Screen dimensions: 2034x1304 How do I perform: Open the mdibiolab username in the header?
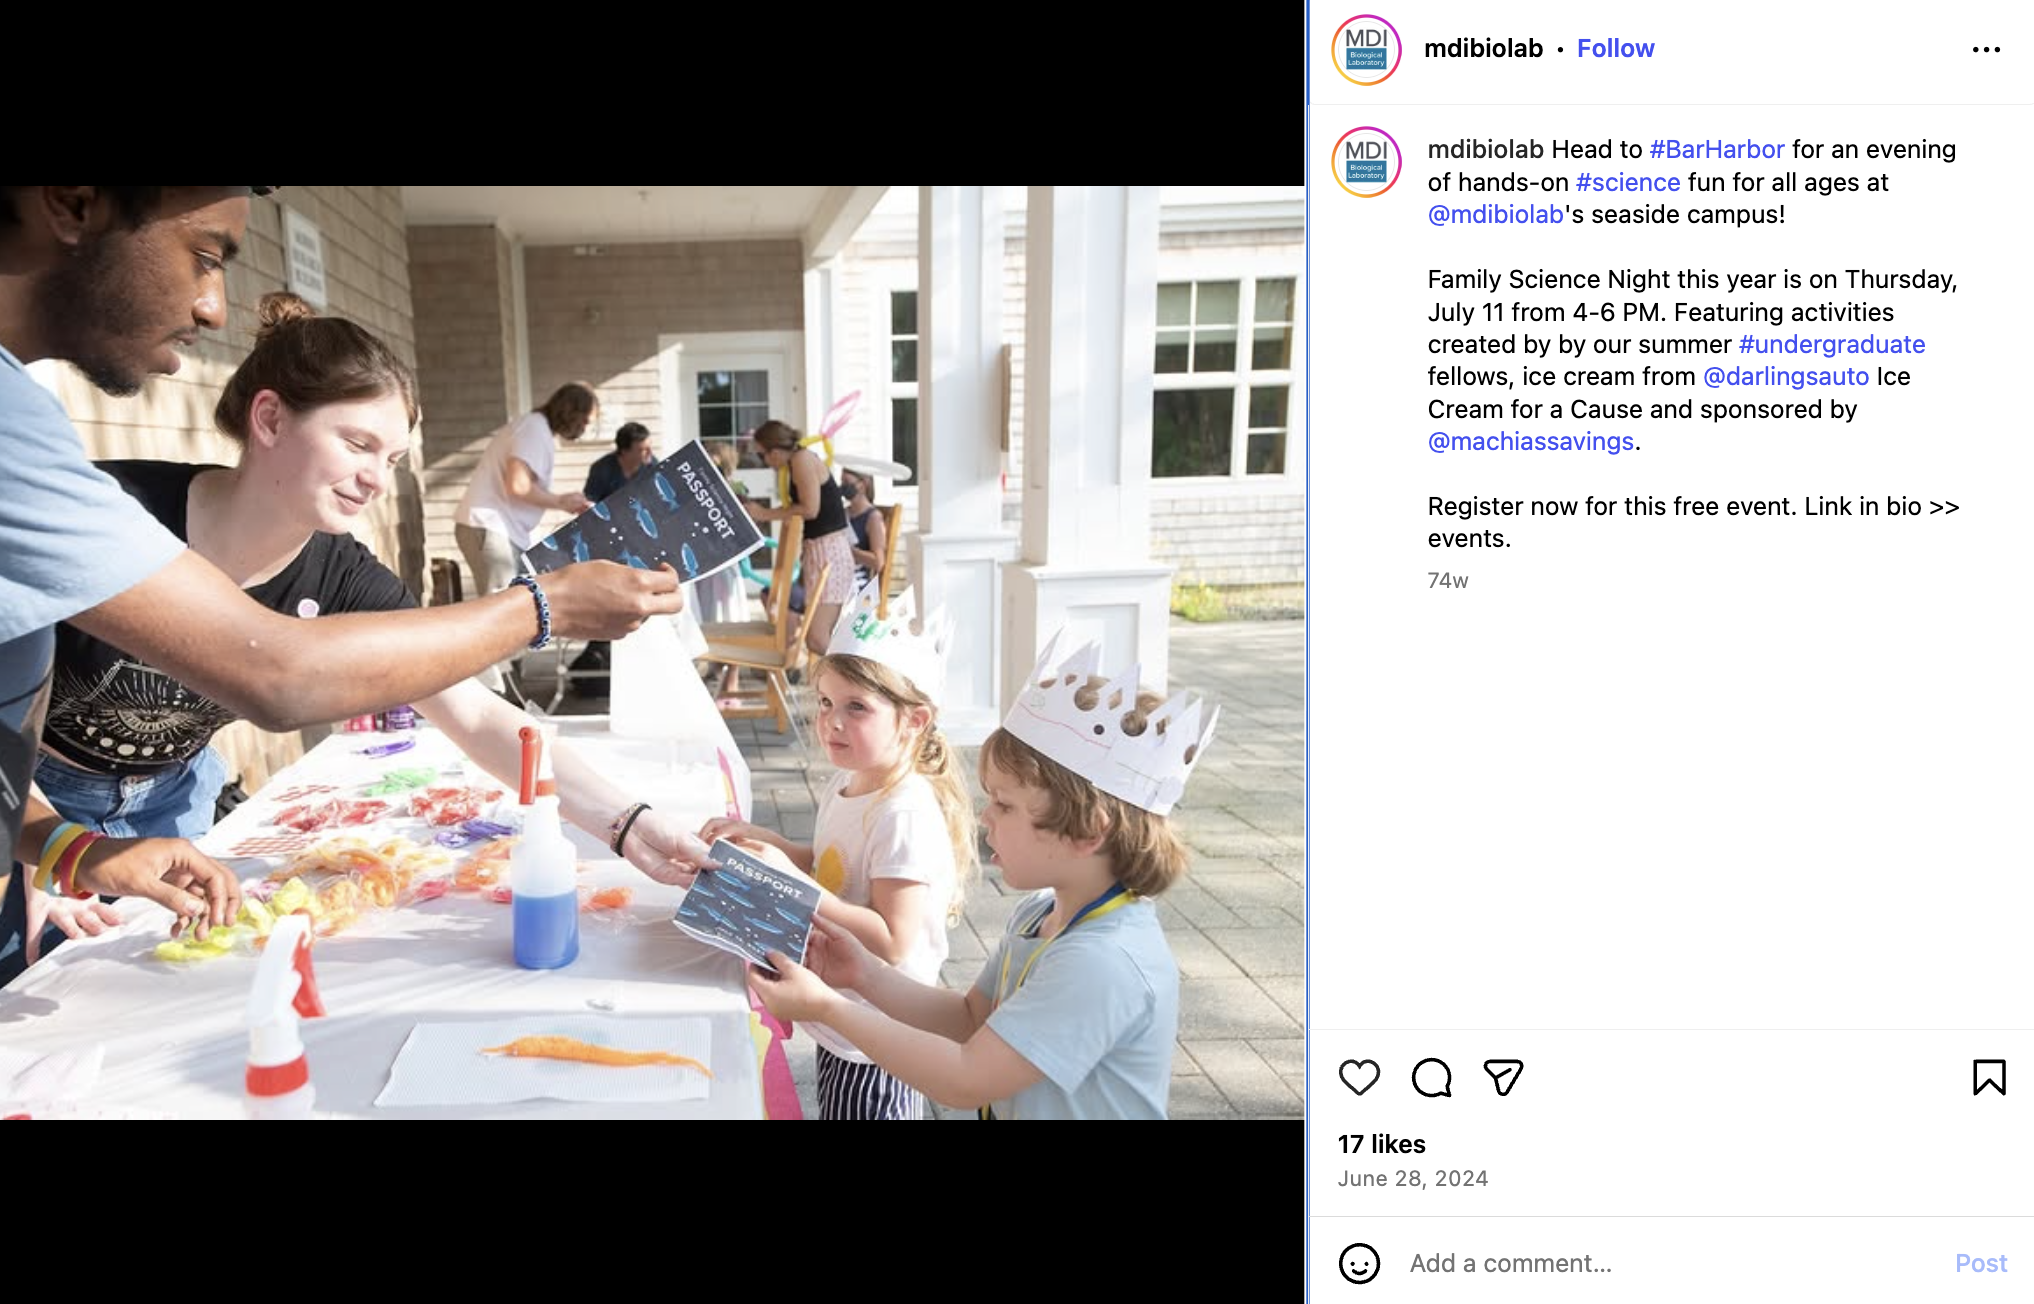pyautogui.click(x=1483, y=49)
